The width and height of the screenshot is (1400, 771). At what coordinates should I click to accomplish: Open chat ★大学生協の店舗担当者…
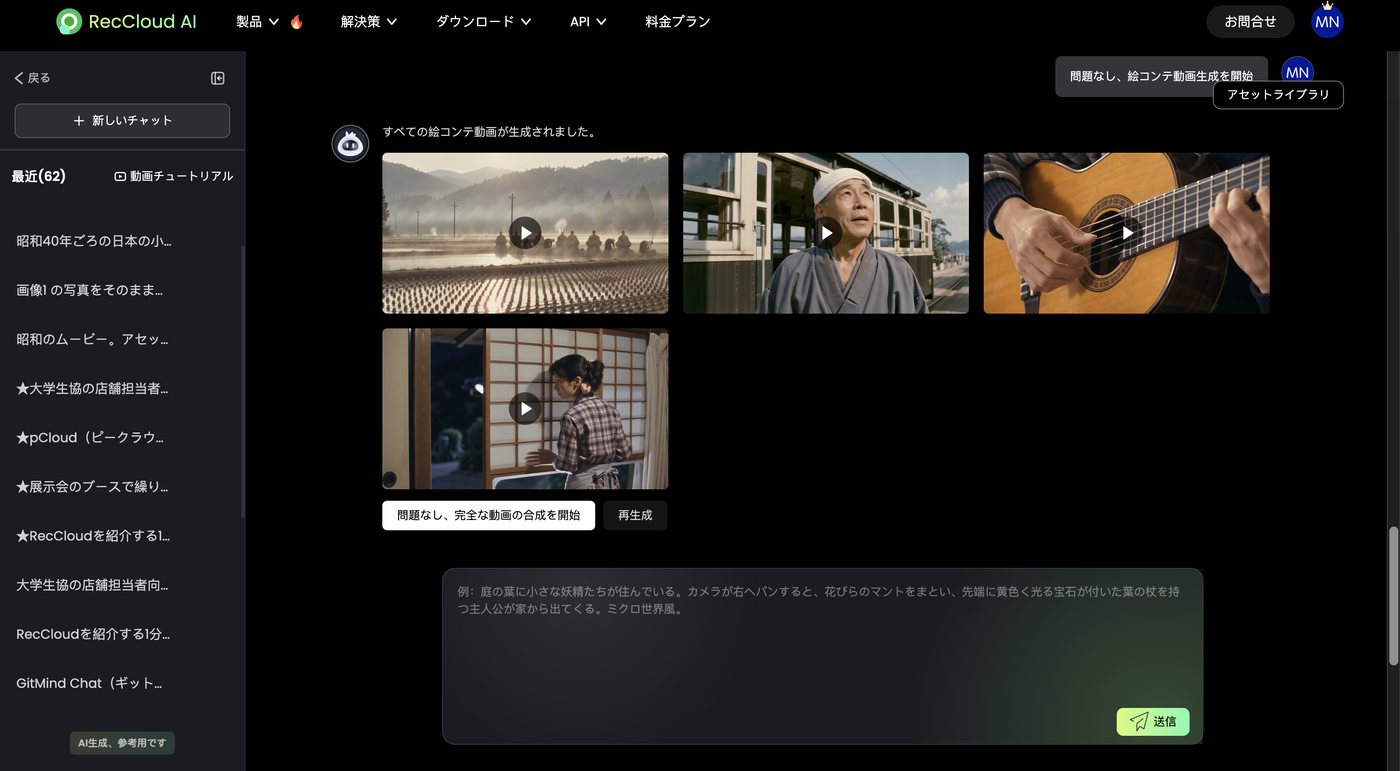click(92, 388)
